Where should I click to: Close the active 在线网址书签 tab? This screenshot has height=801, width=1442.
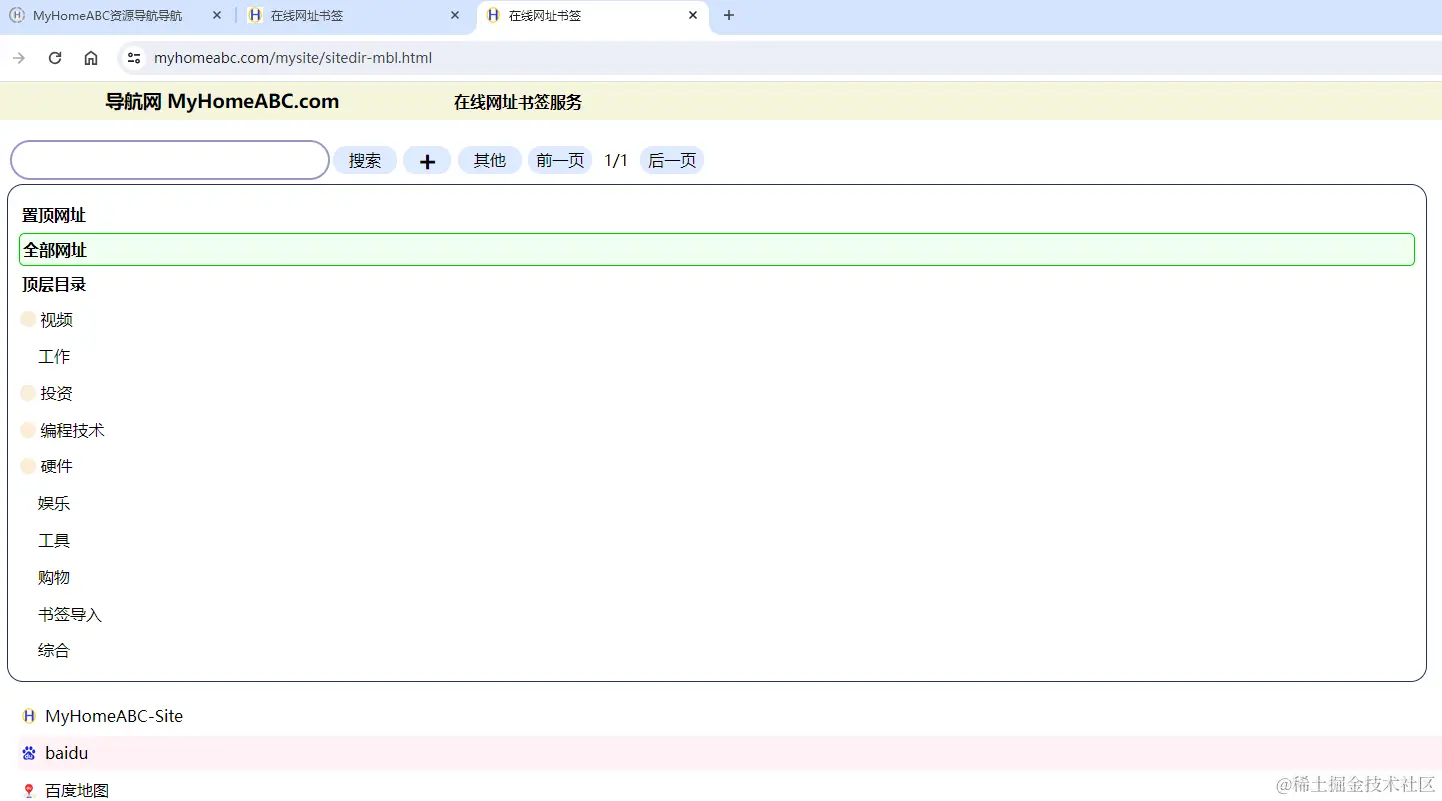point(693,15)
